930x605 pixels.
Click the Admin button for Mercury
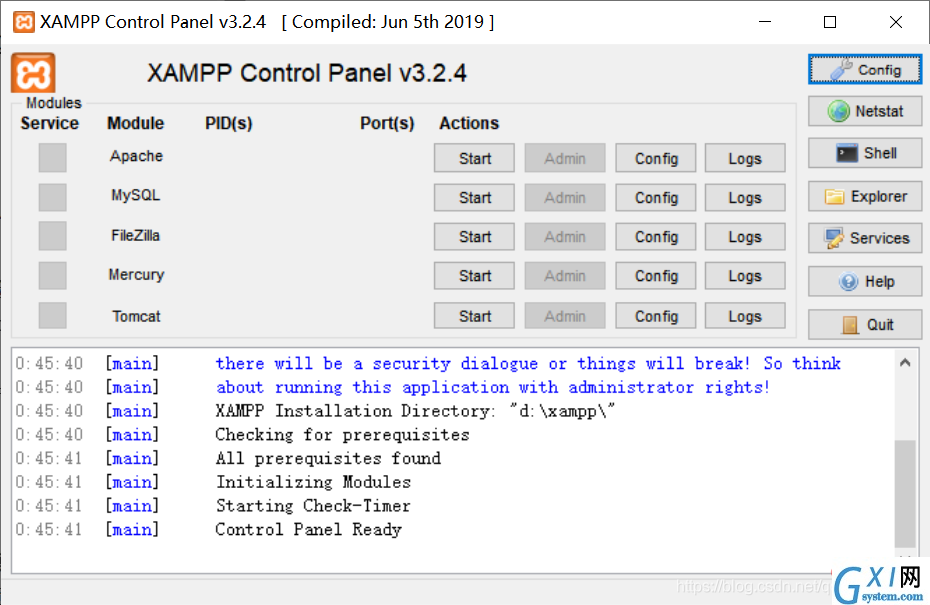point(565,276)
